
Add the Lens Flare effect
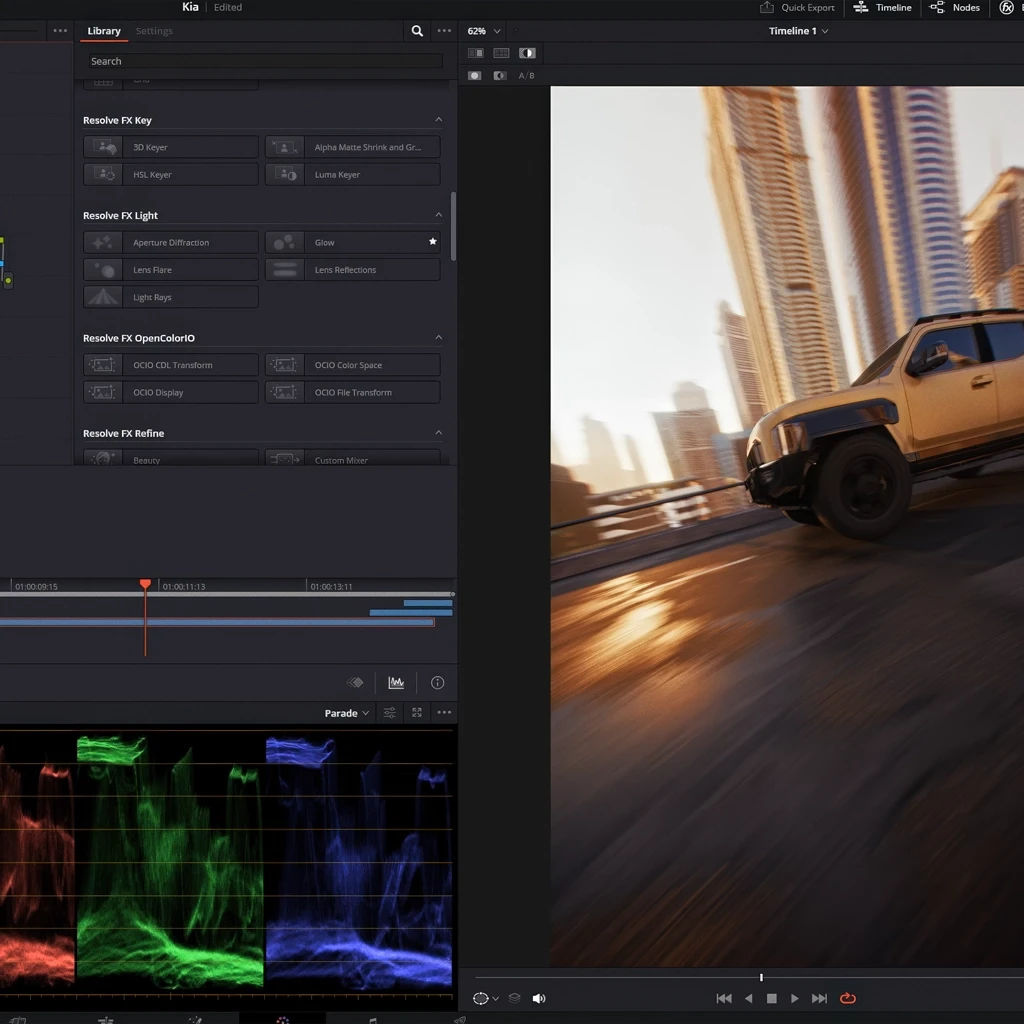[x=171, y=270]
